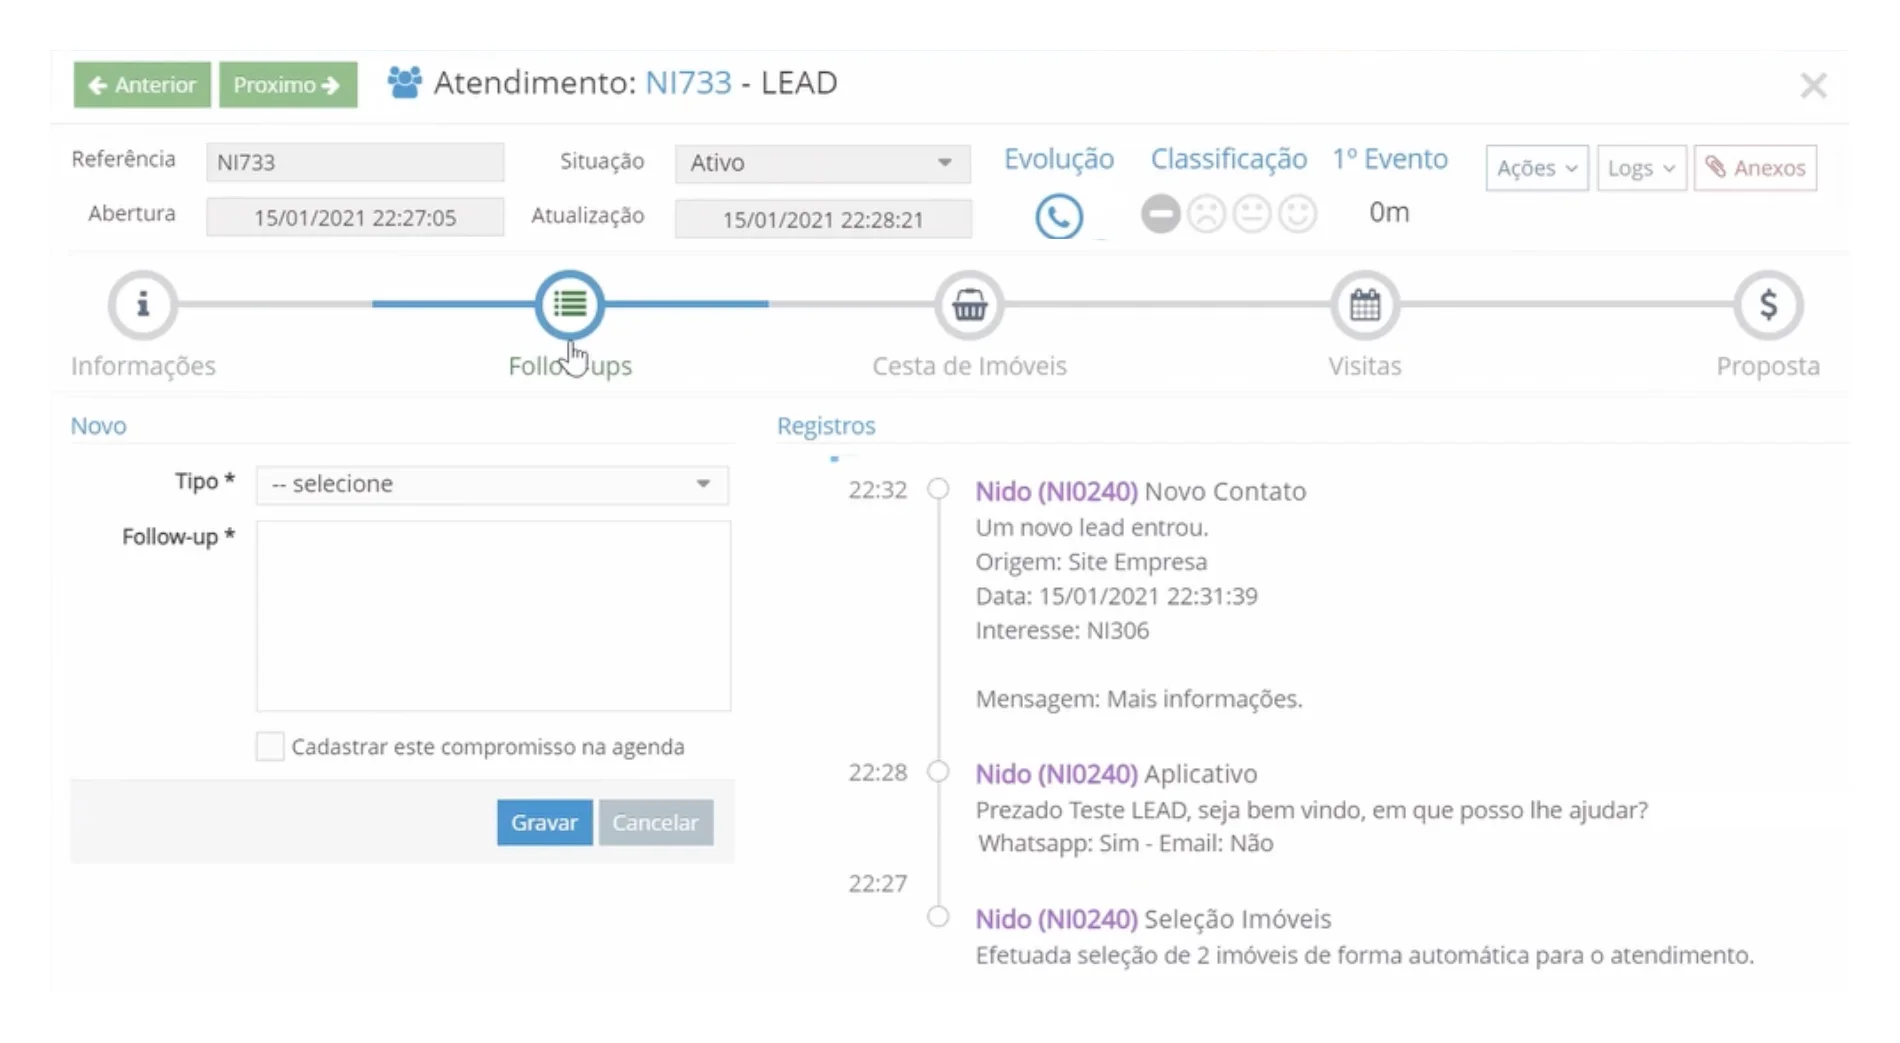This screenshot has height=1043, width=1900.
Task: Click the Registros section heading
Action: pyautogui.click(x=826, y=426)
